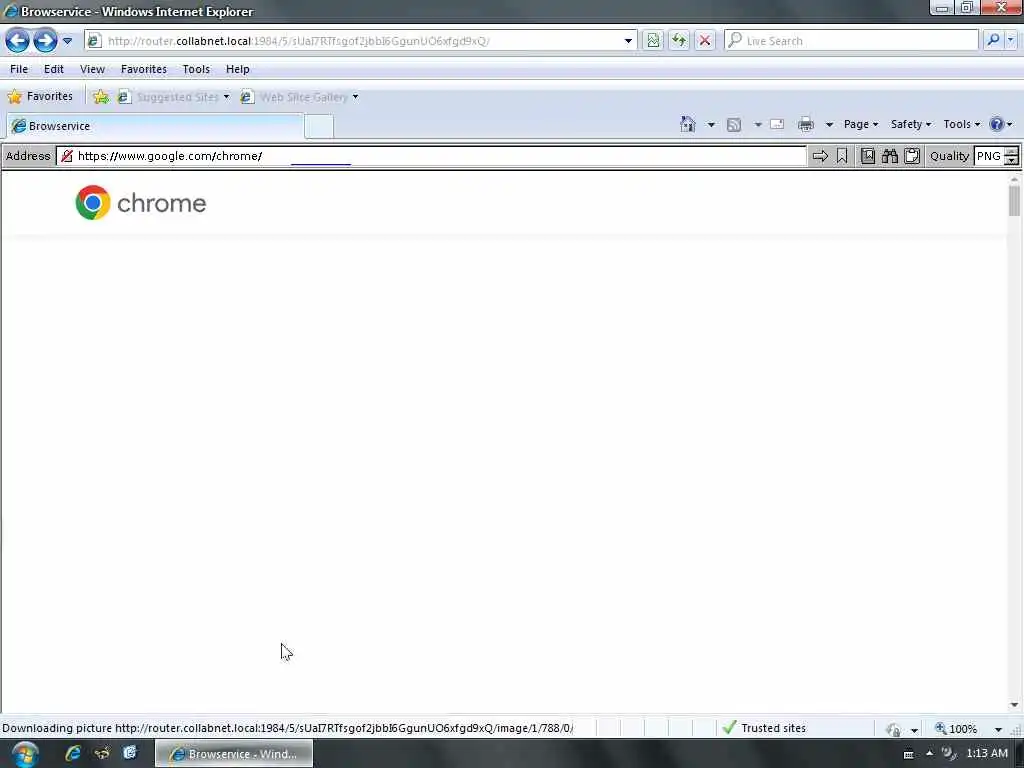Add to Favorites Bar star icon

[101, 97]
